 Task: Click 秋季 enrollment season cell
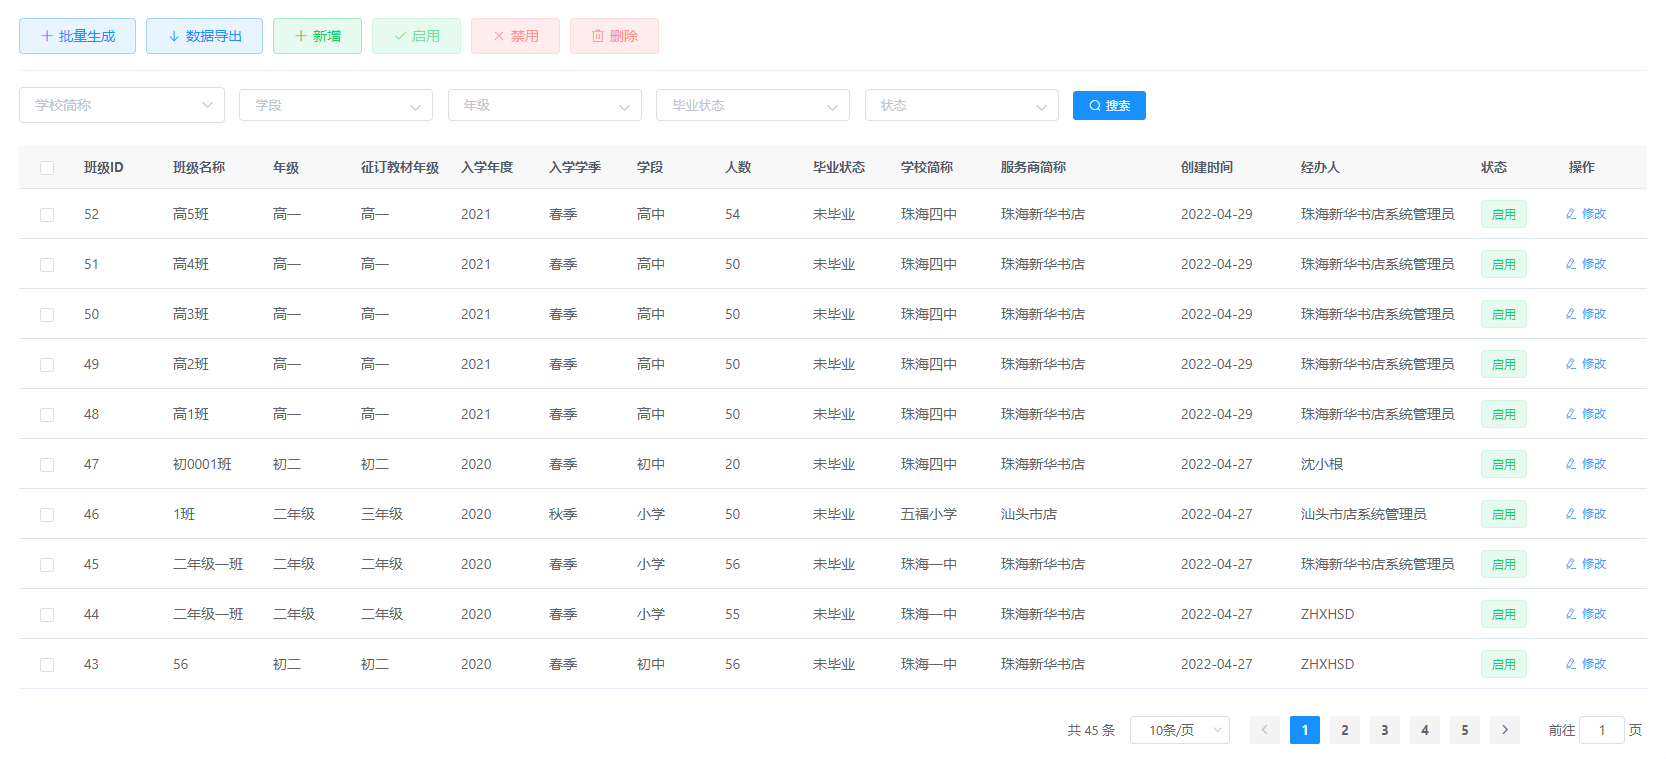pos(563,514)
